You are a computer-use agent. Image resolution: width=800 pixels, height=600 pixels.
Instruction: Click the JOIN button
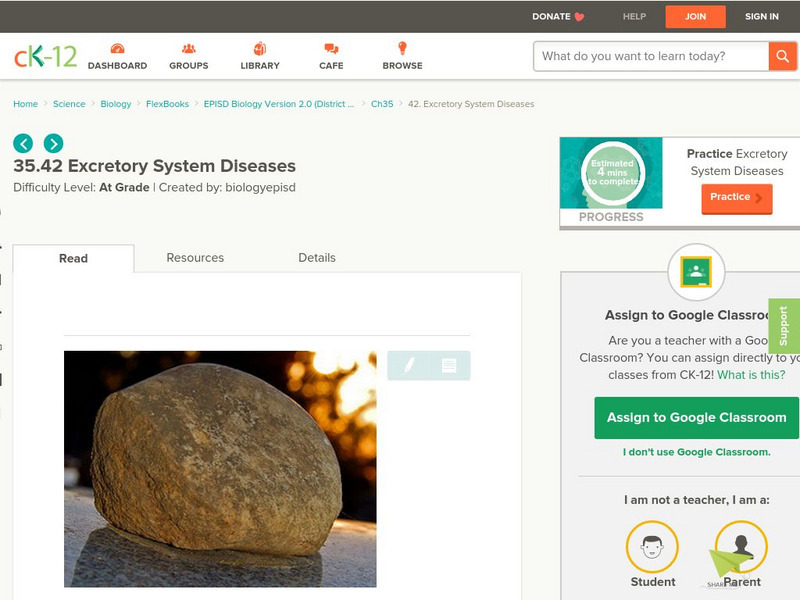[x=695, y=17]
